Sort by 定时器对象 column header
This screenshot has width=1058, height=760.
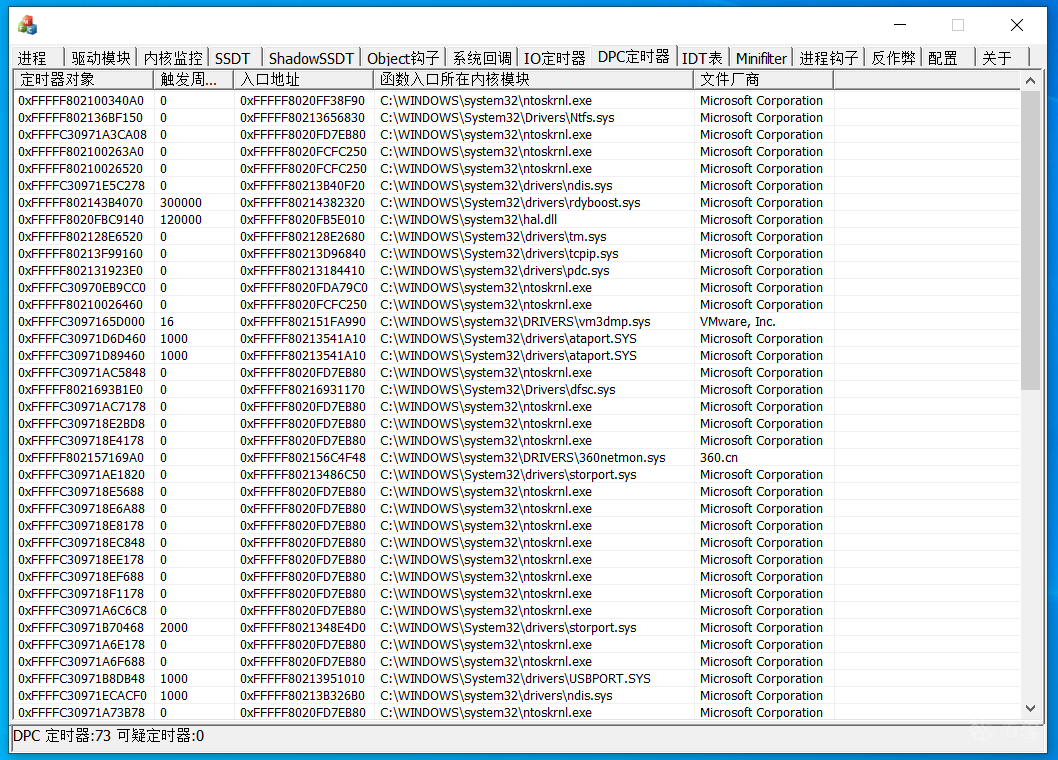83,80
